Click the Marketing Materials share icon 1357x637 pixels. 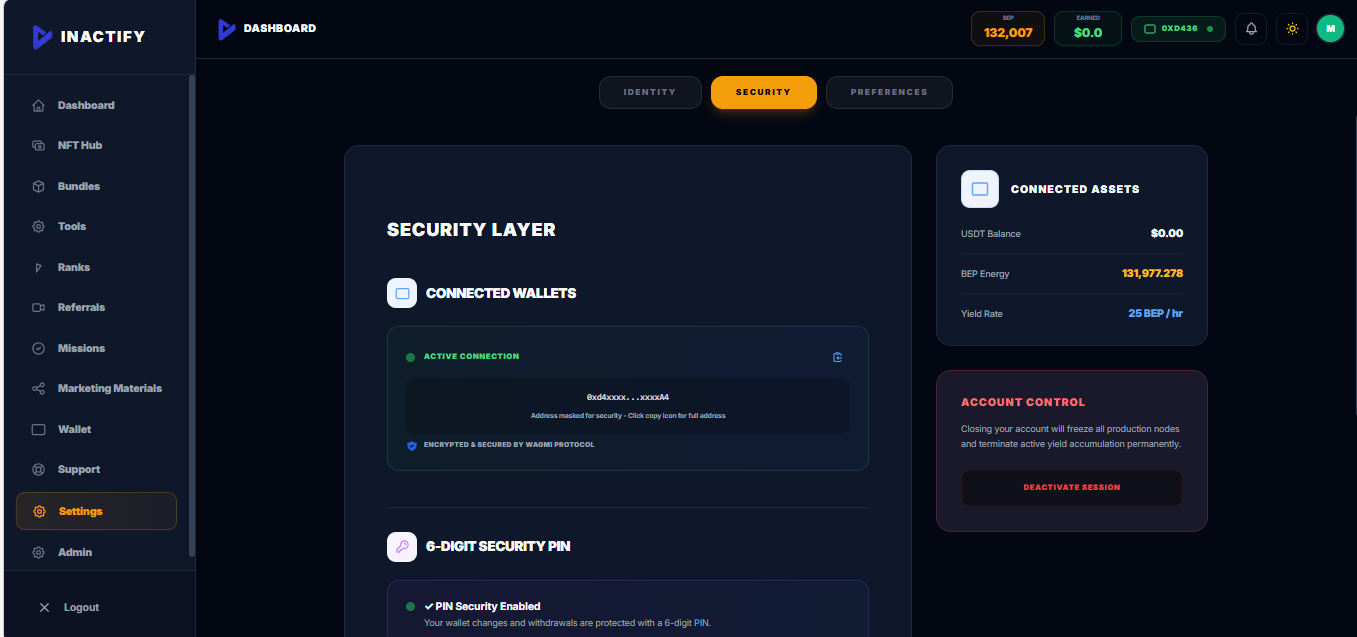[38, 388]
